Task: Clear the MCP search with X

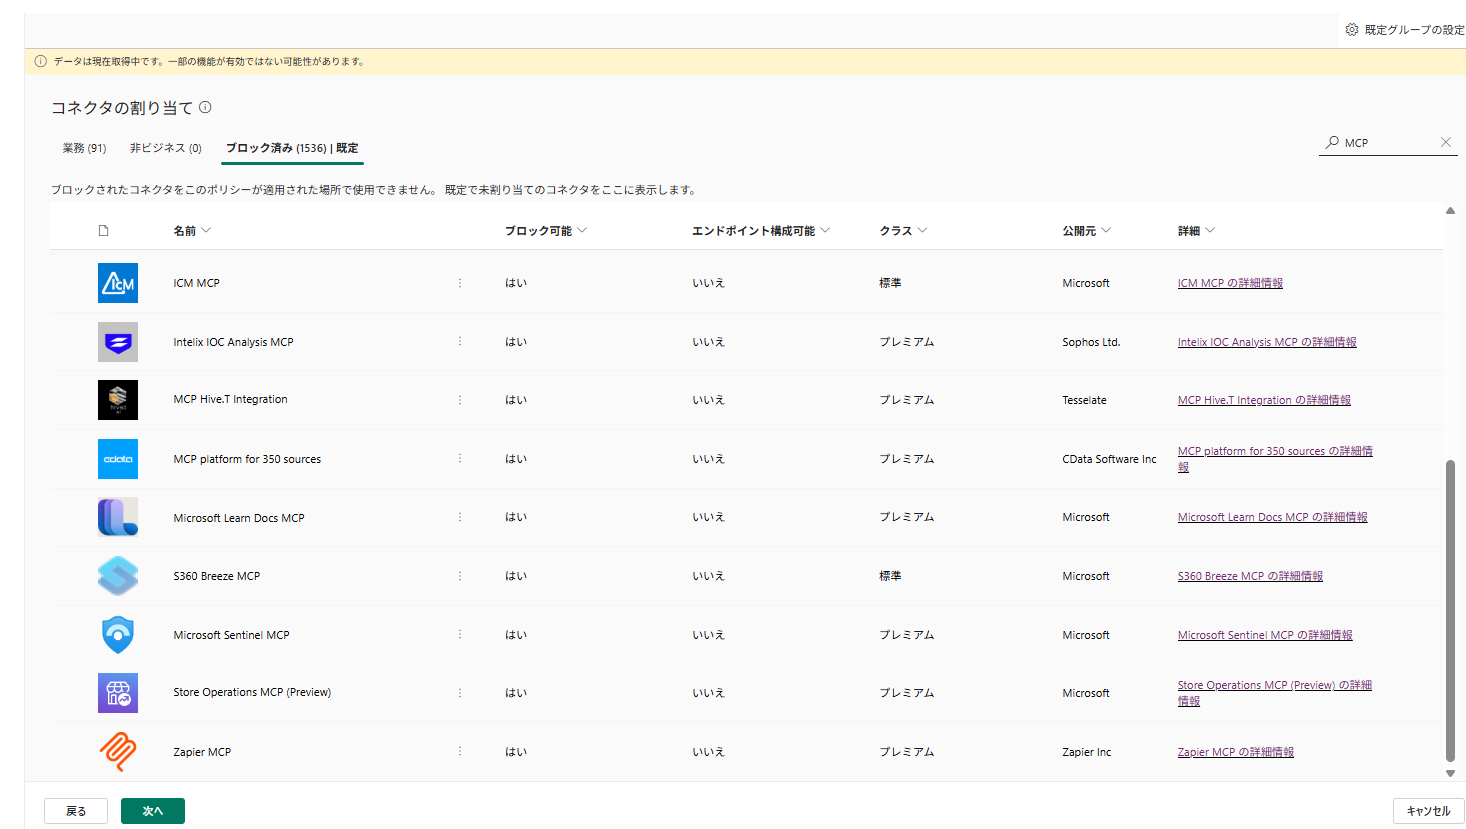Action: (x=1446, y=142)
